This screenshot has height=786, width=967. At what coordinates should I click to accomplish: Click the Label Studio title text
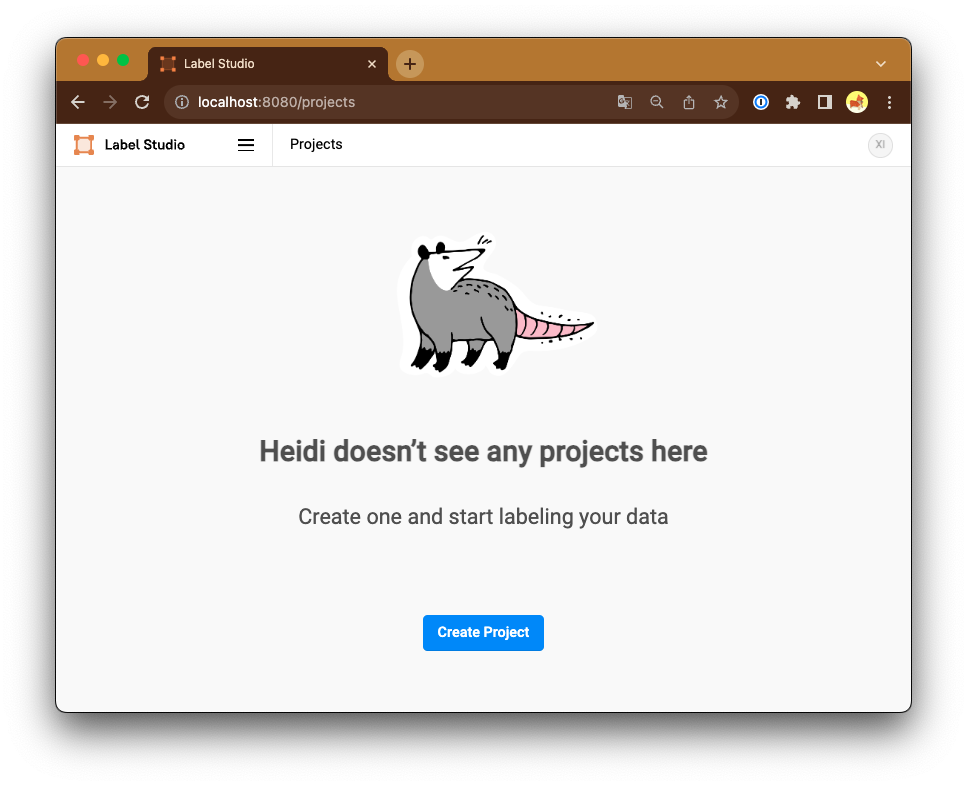(x=145, y=145)
